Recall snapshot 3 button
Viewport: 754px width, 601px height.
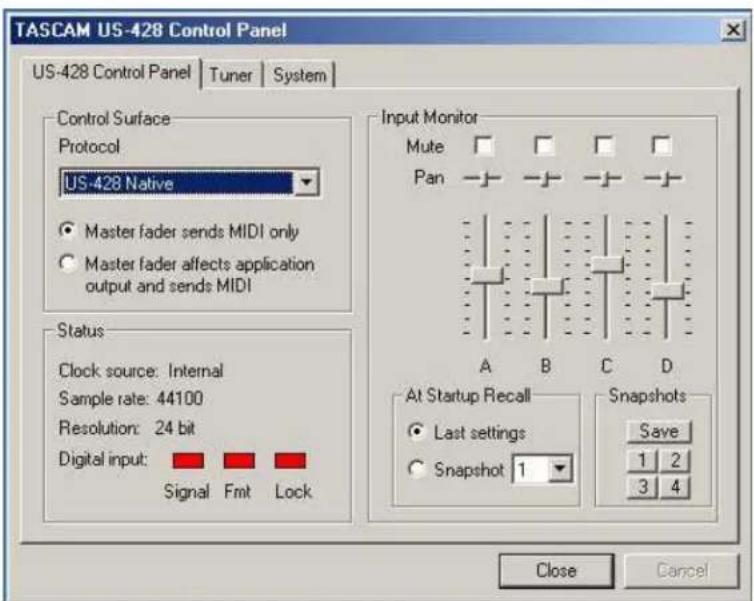point(642,488)
